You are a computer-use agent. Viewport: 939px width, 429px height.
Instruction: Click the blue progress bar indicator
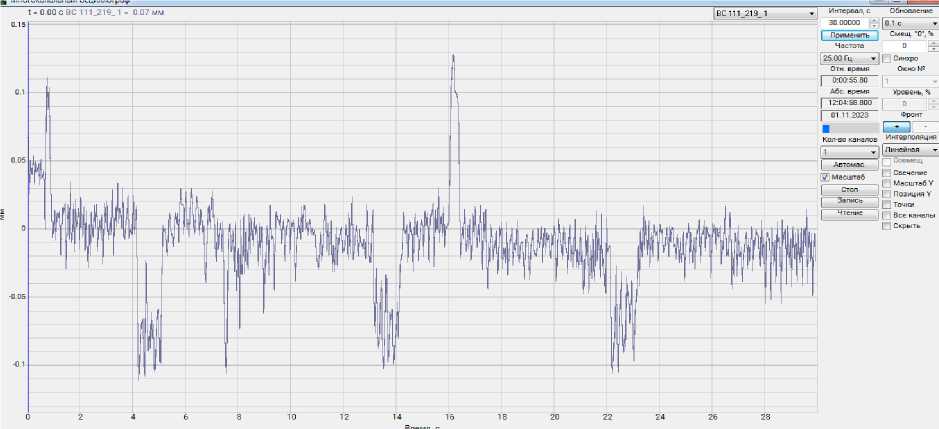tap(826, 128)
